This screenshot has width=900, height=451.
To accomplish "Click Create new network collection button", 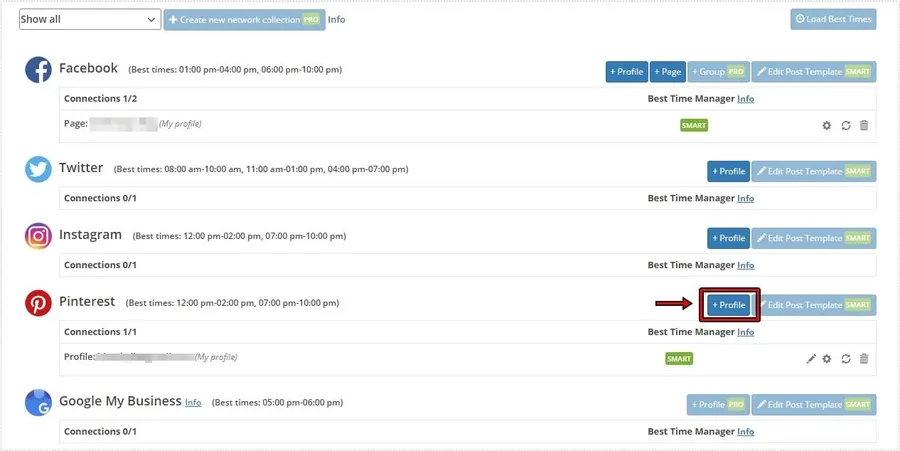I will [x=244, y=19].
